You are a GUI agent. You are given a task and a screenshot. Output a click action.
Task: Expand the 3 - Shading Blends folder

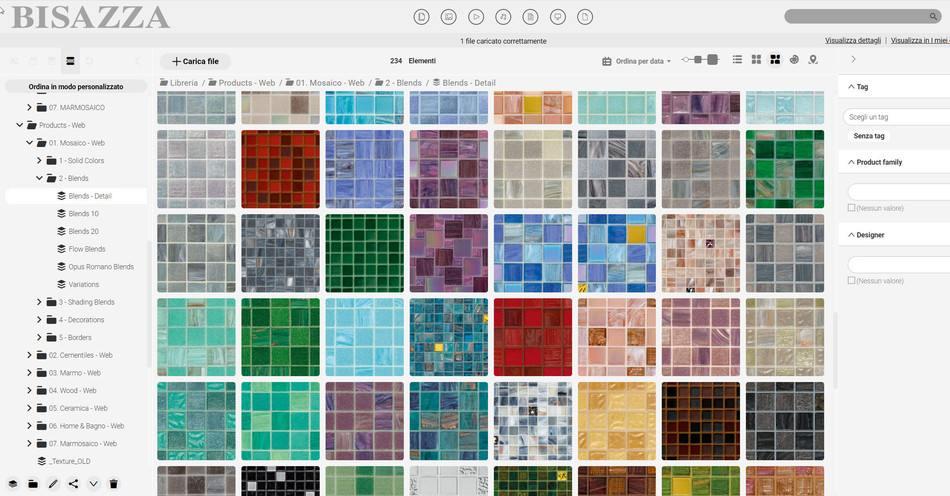(39, 302)
